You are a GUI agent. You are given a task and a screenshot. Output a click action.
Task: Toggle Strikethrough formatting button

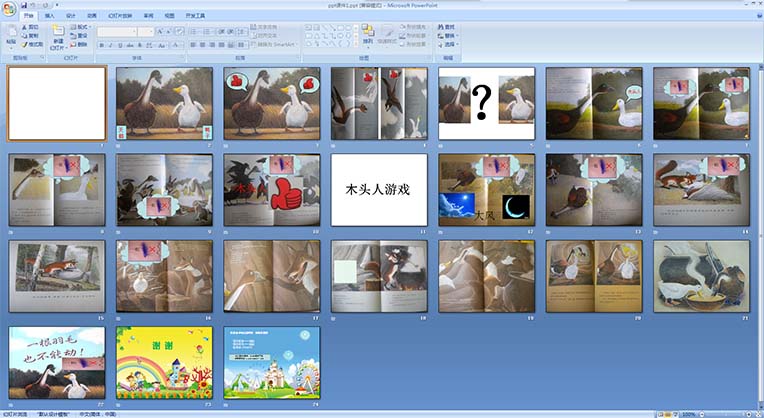click(x=130, y=45)
